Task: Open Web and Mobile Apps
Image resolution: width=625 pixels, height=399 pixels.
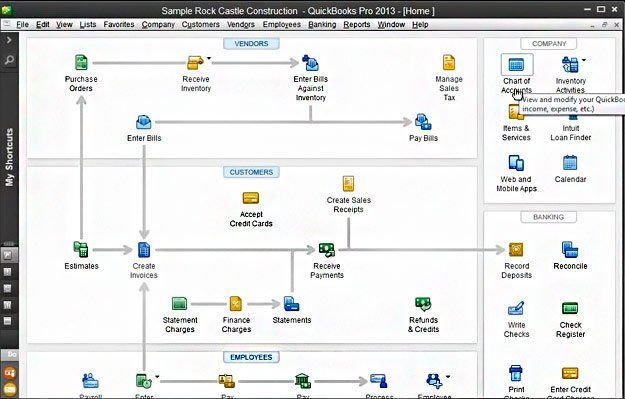Action: pyautogui.click(x=516, y=163)
